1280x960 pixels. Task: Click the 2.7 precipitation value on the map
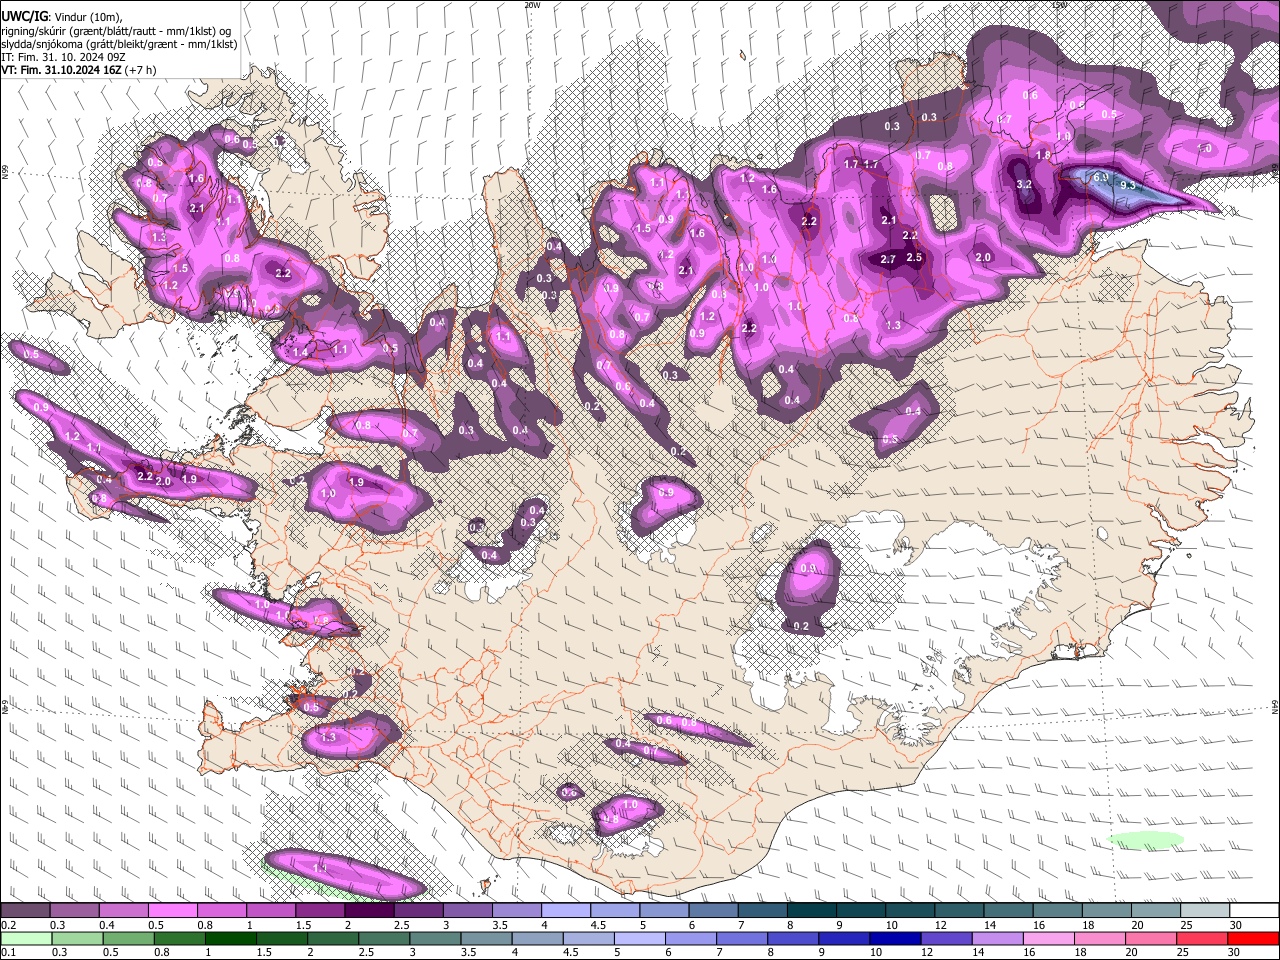(888, 259)
